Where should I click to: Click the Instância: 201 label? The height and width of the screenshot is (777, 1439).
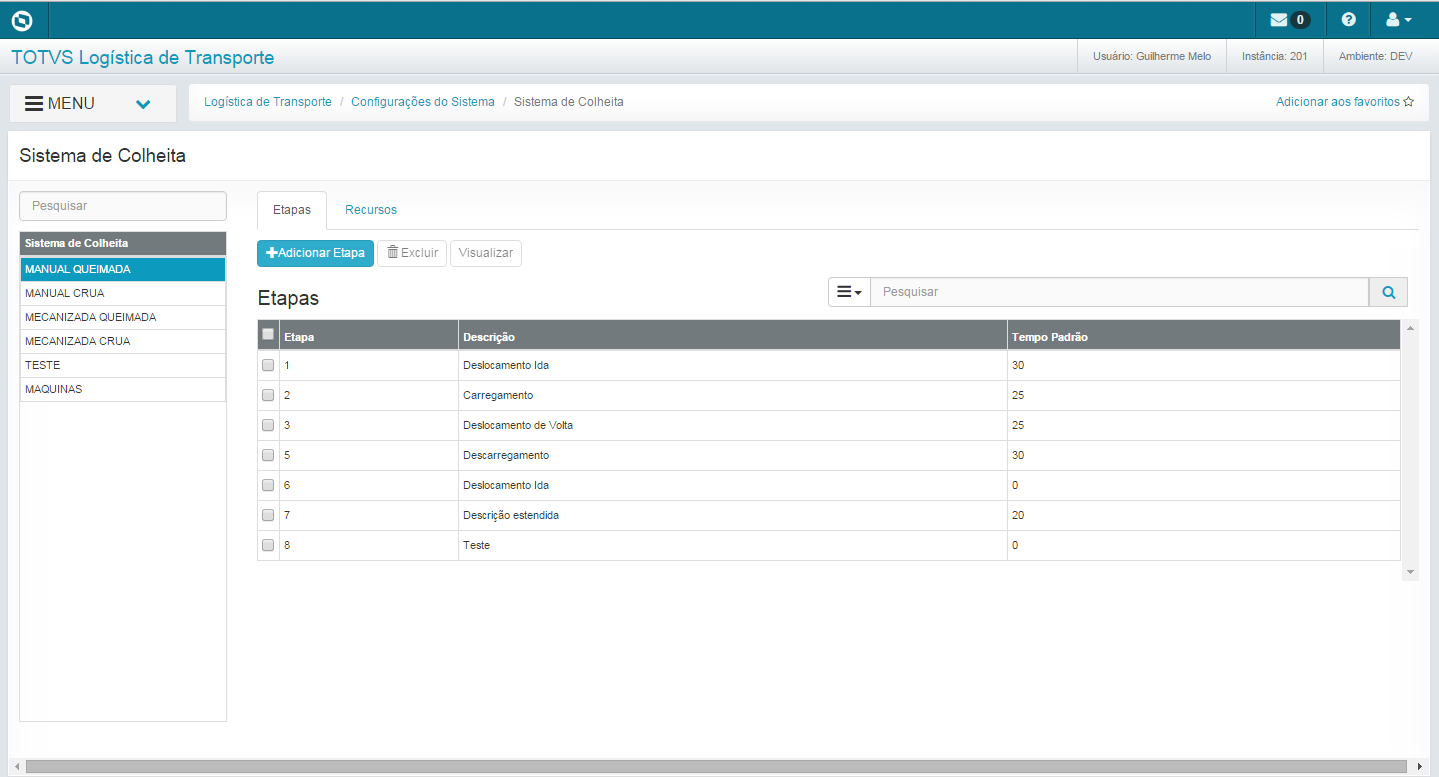pyautogui.click(x=1274, y=56)
